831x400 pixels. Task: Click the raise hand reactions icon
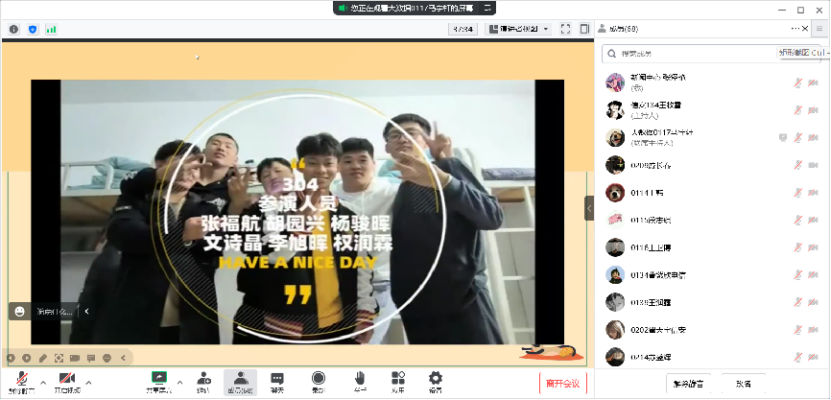(x=358, y=380)
